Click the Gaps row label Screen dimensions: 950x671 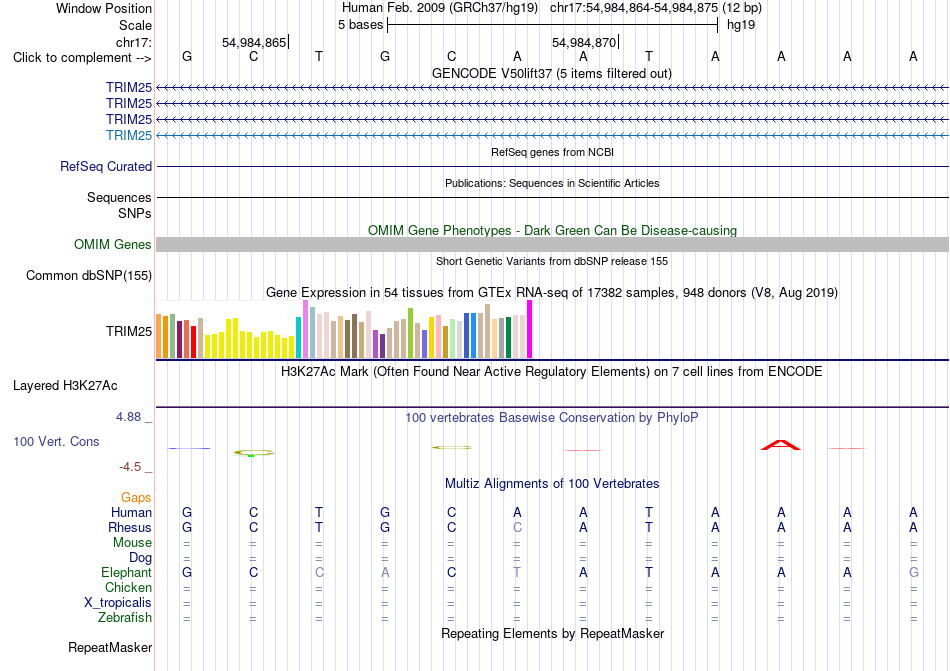[x=136, y=498]
